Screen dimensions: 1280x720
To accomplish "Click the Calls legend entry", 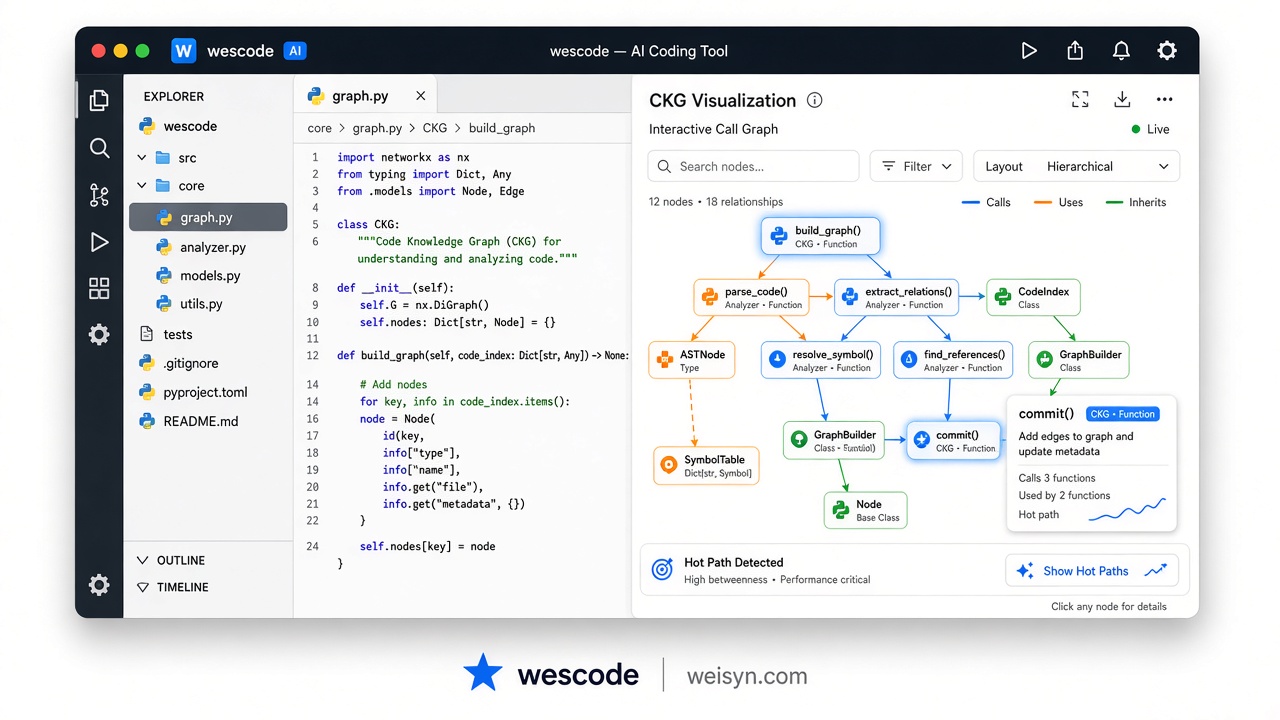I will (986, 202).
